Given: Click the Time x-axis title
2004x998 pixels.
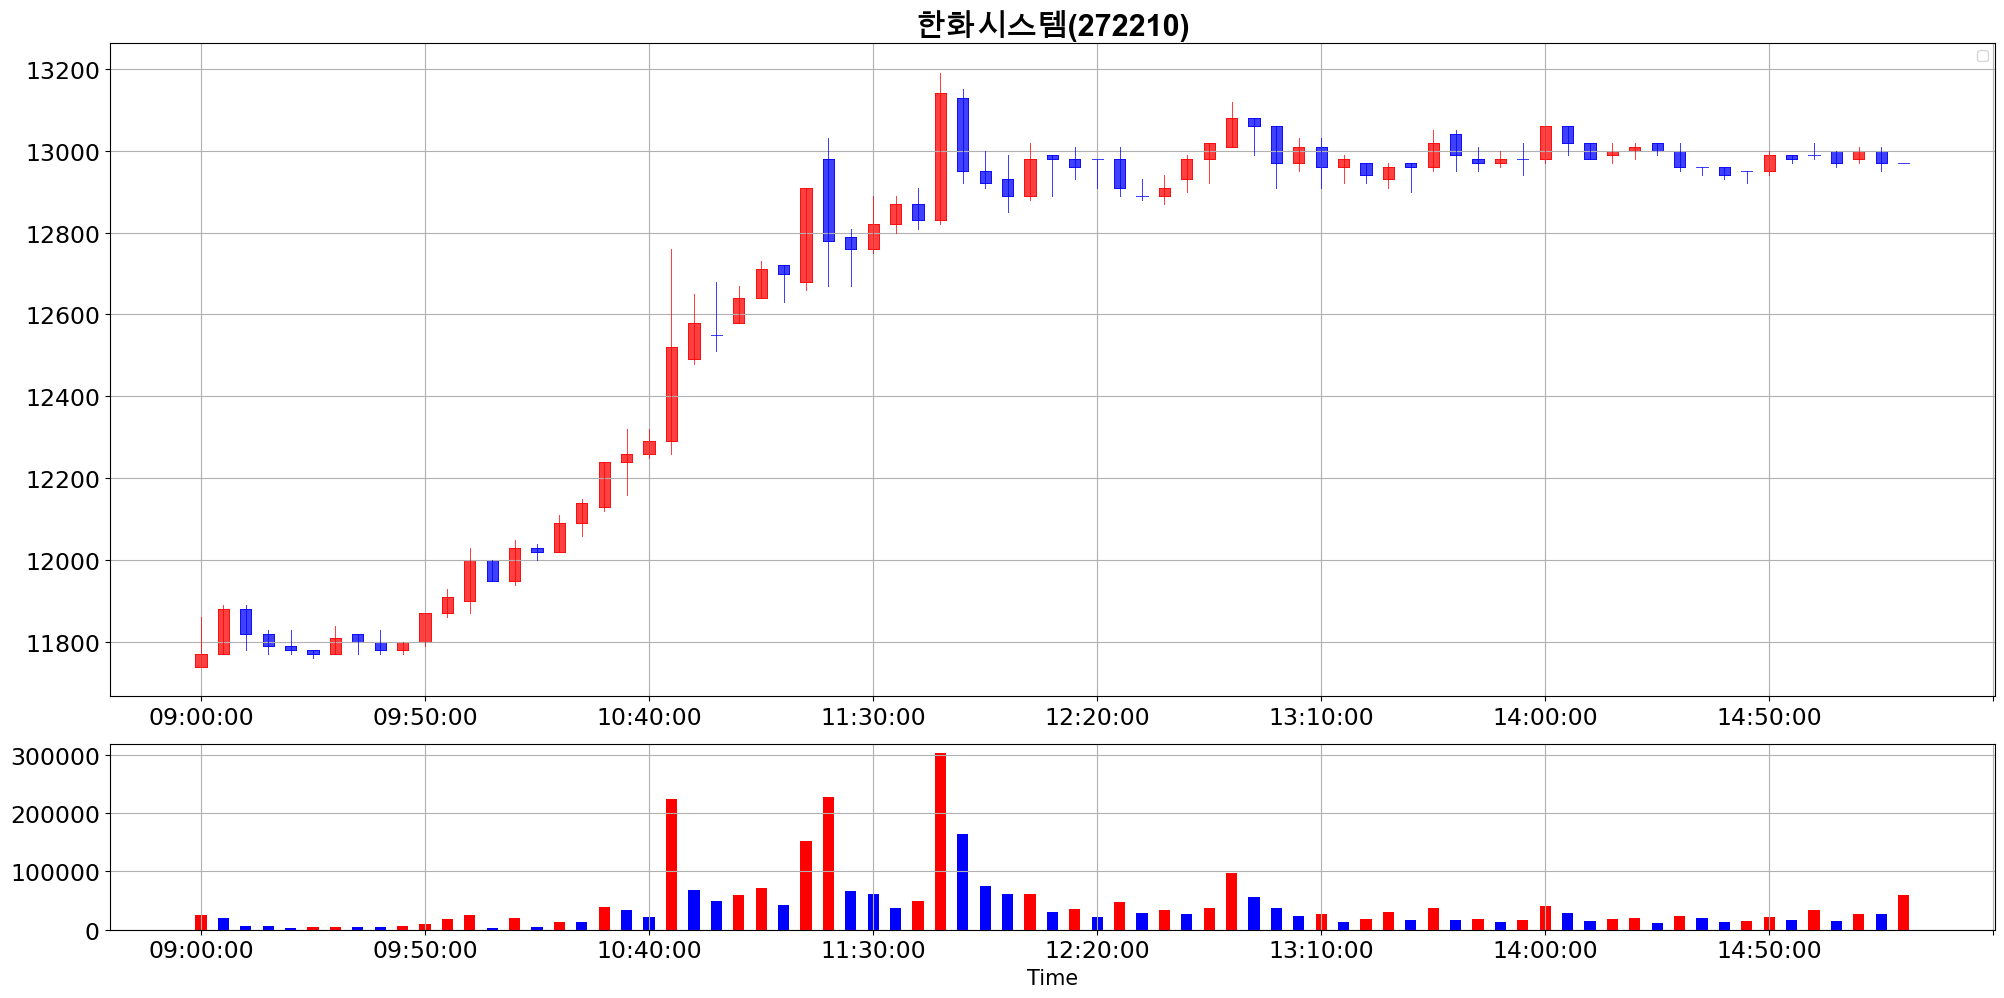Looking at the screenshot, I should tap(1052, 977).
